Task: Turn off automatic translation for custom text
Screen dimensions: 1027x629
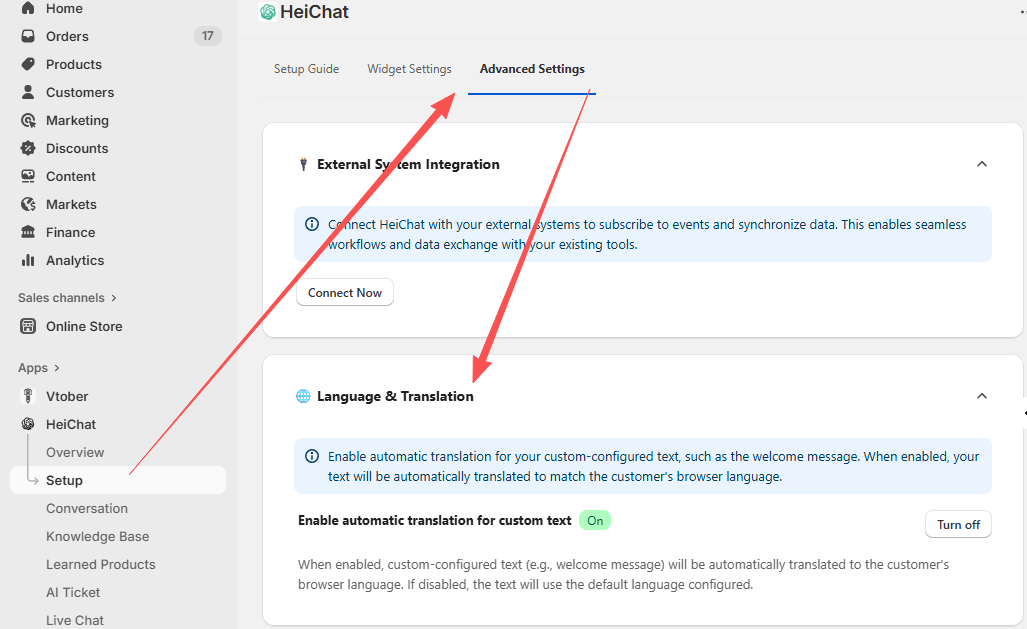Action: [x=958, y=525]
